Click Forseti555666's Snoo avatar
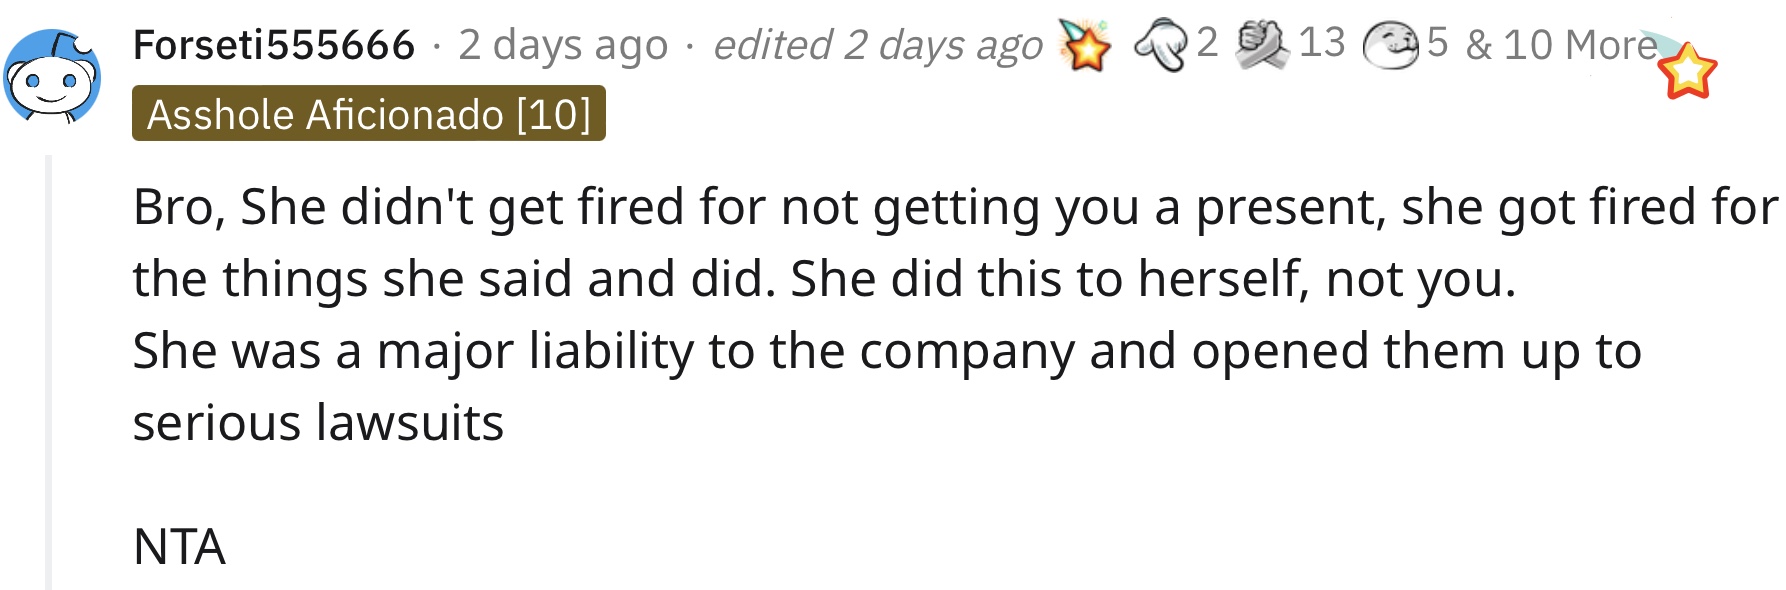The height and width of the screenshot is (590, 1786). coord(52,76)
